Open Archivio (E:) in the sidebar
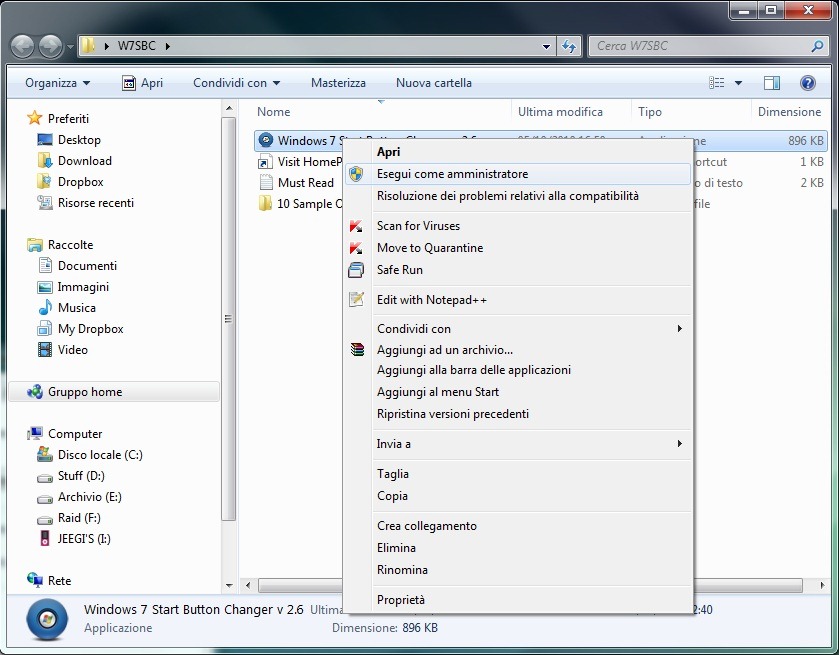 pos(90,497)
